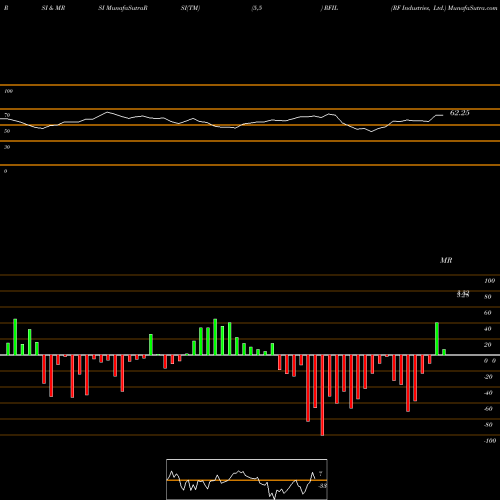Click the RSI axis label 70
Viewport: 500px width, 500px height.
7,115
